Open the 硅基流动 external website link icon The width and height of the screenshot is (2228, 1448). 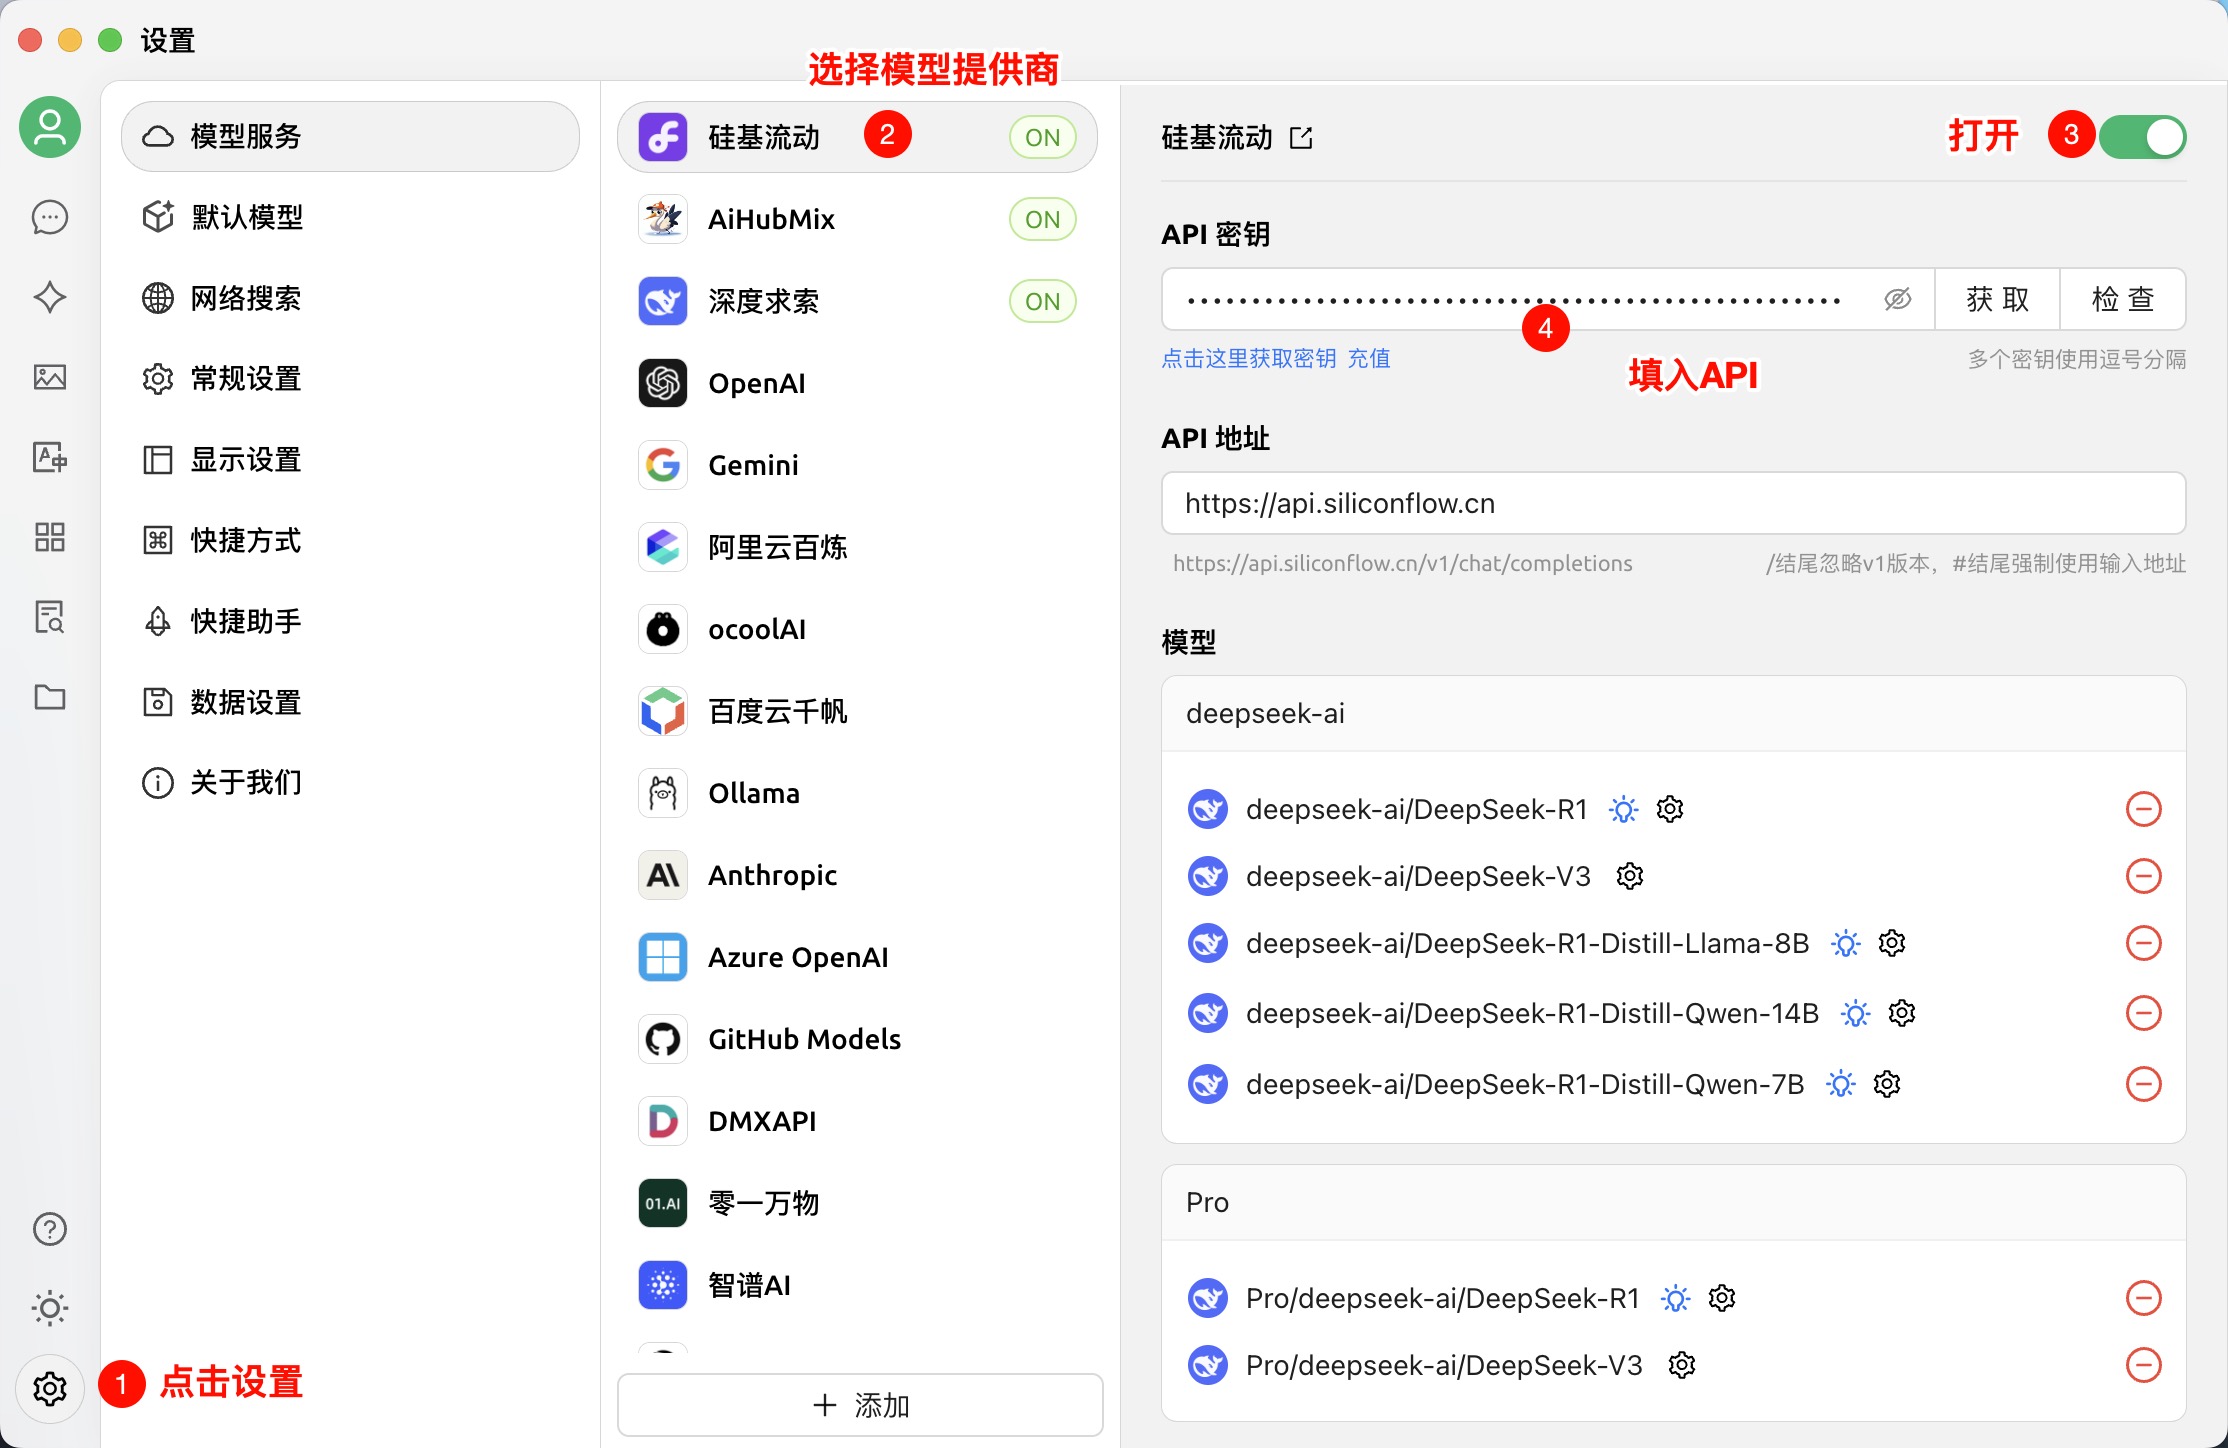click(1301, 137)
